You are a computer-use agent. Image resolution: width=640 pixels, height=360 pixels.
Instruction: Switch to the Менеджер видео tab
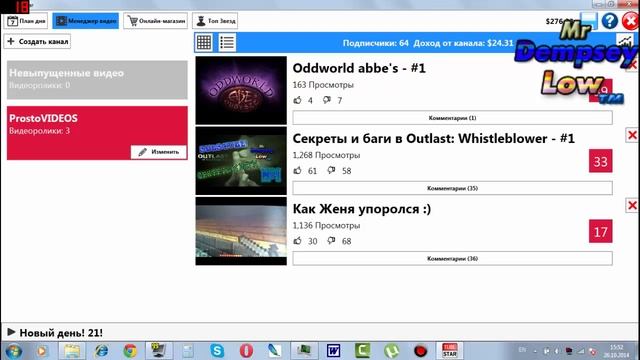[86, 21]
